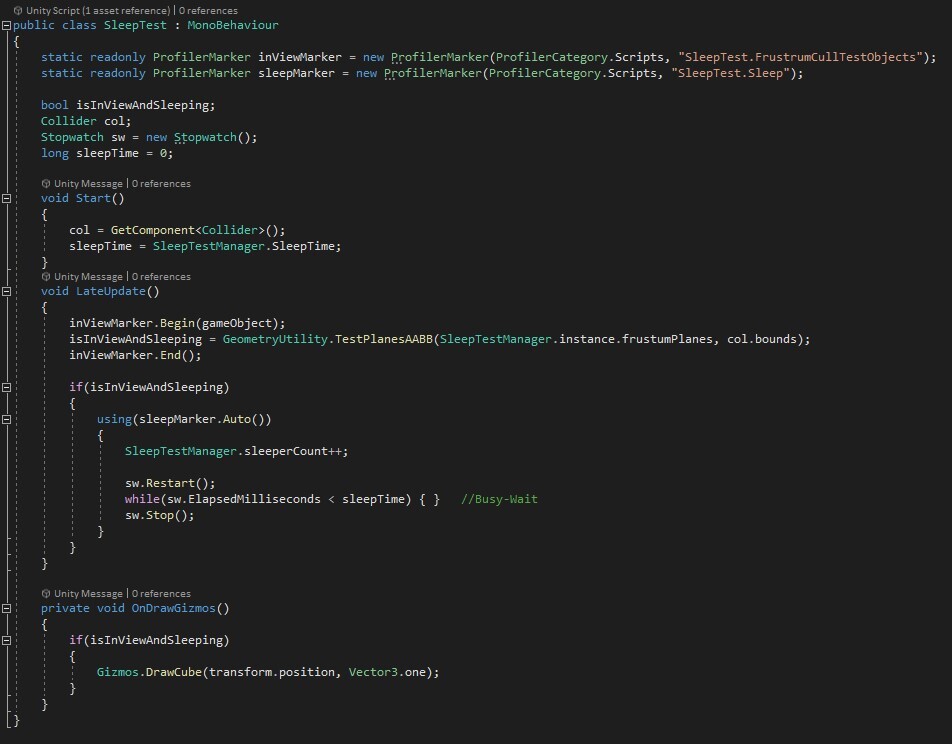Collapse the Start method region
The image size is (952, 744).
(x=6, y=198)
